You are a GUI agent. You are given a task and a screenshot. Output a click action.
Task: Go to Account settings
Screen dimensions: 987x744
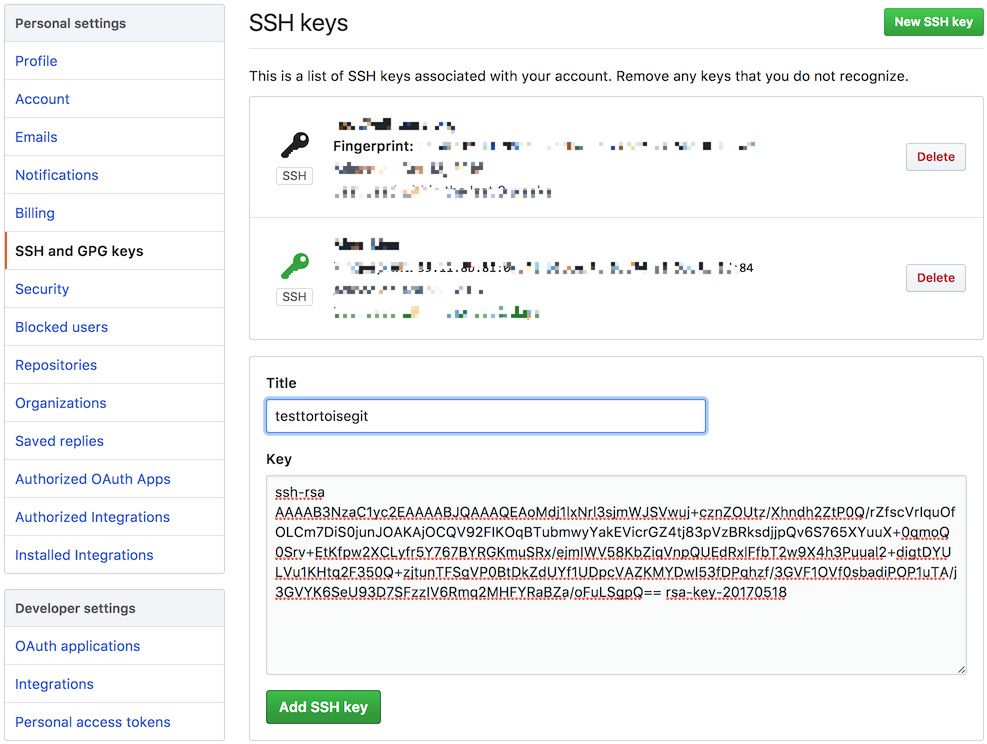pos(42,99)
